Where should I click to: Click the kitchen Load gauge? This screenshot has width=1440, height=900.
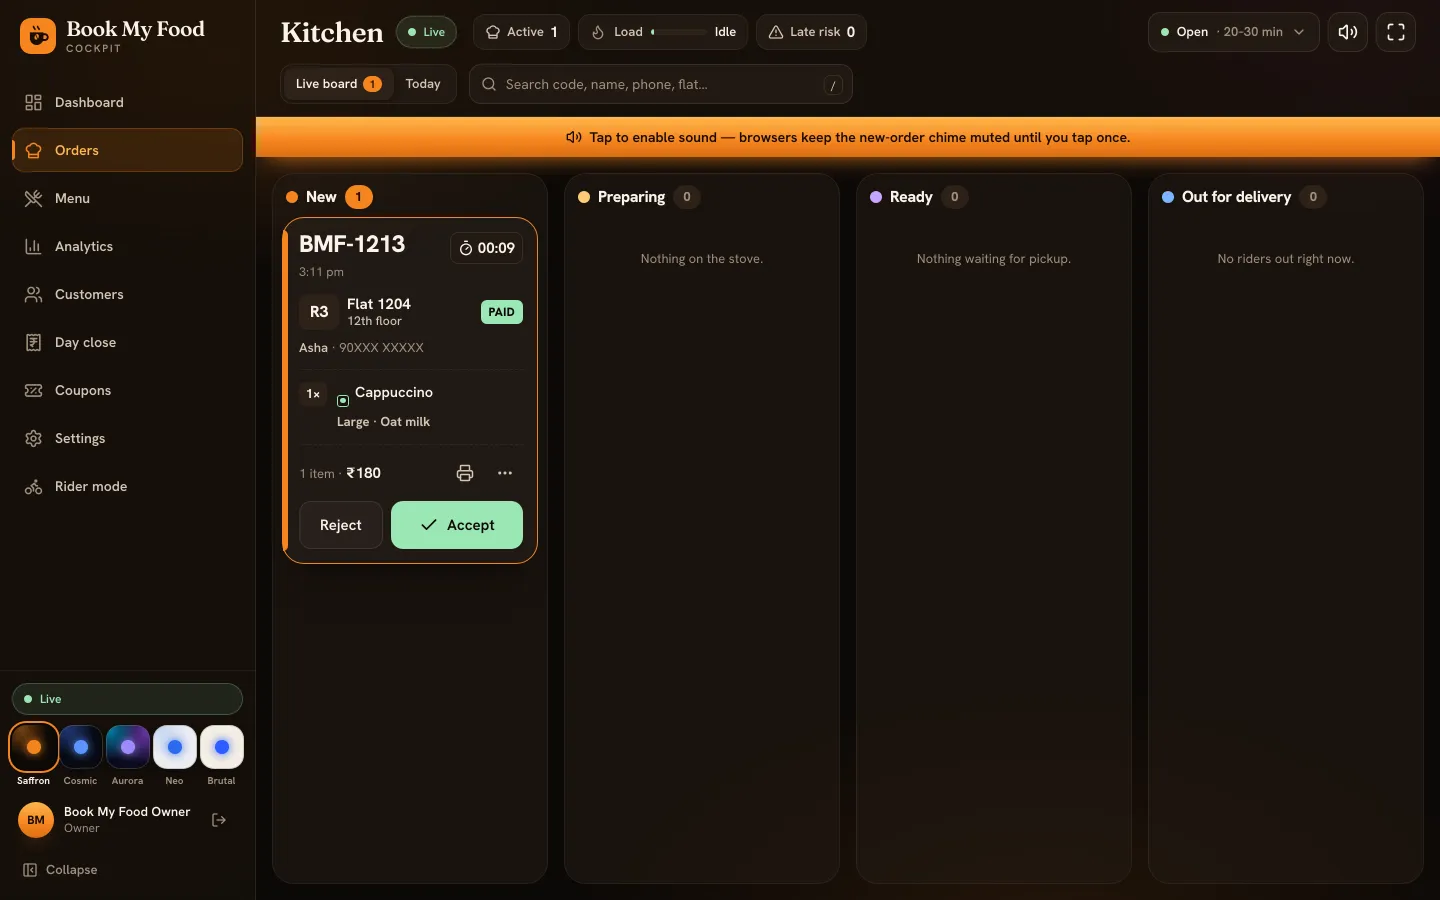pos(663,32)
